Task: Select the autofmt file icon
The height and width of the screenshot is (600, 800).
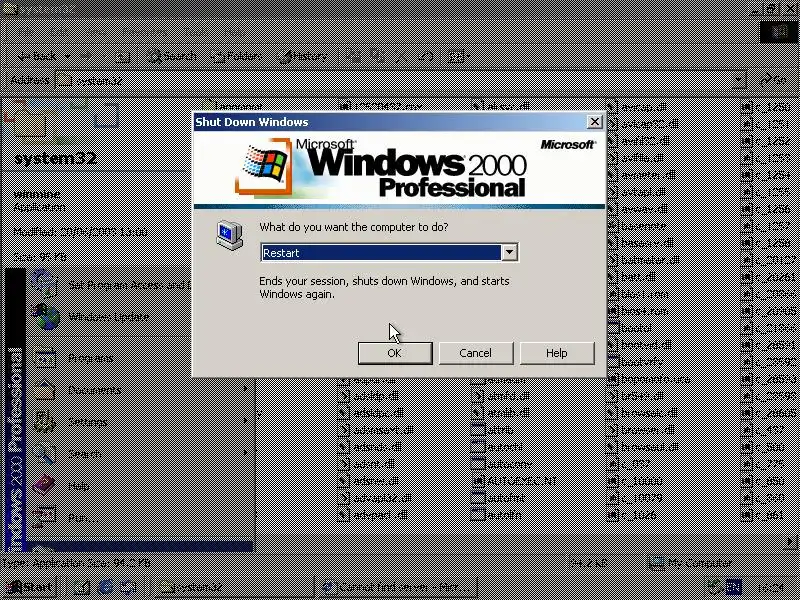Action: pyautogui.click(x=478, y=498)
